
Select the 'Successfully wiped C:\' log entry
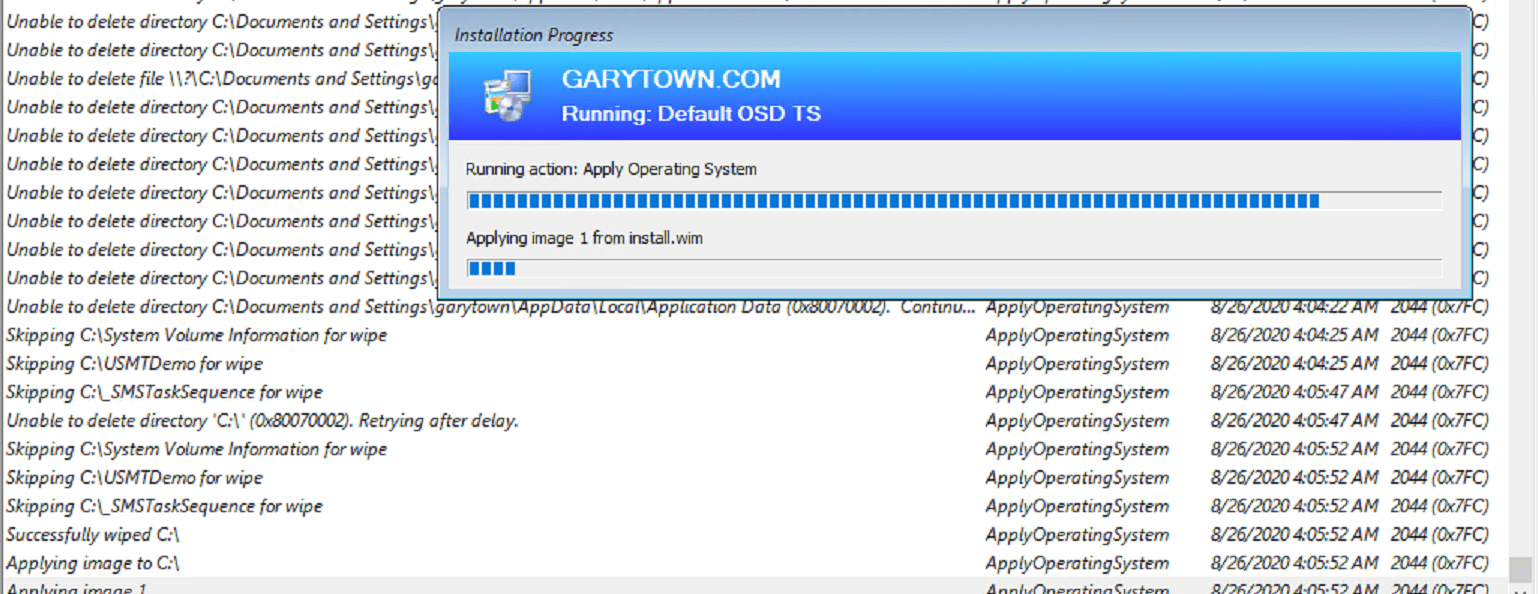pyautogui.click(x=93, y=535)
